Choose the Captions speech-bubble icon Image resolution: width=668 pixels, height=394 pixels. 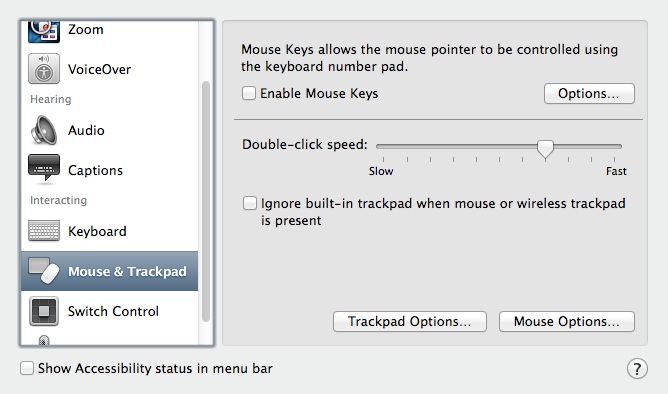[x=43, y=169]
